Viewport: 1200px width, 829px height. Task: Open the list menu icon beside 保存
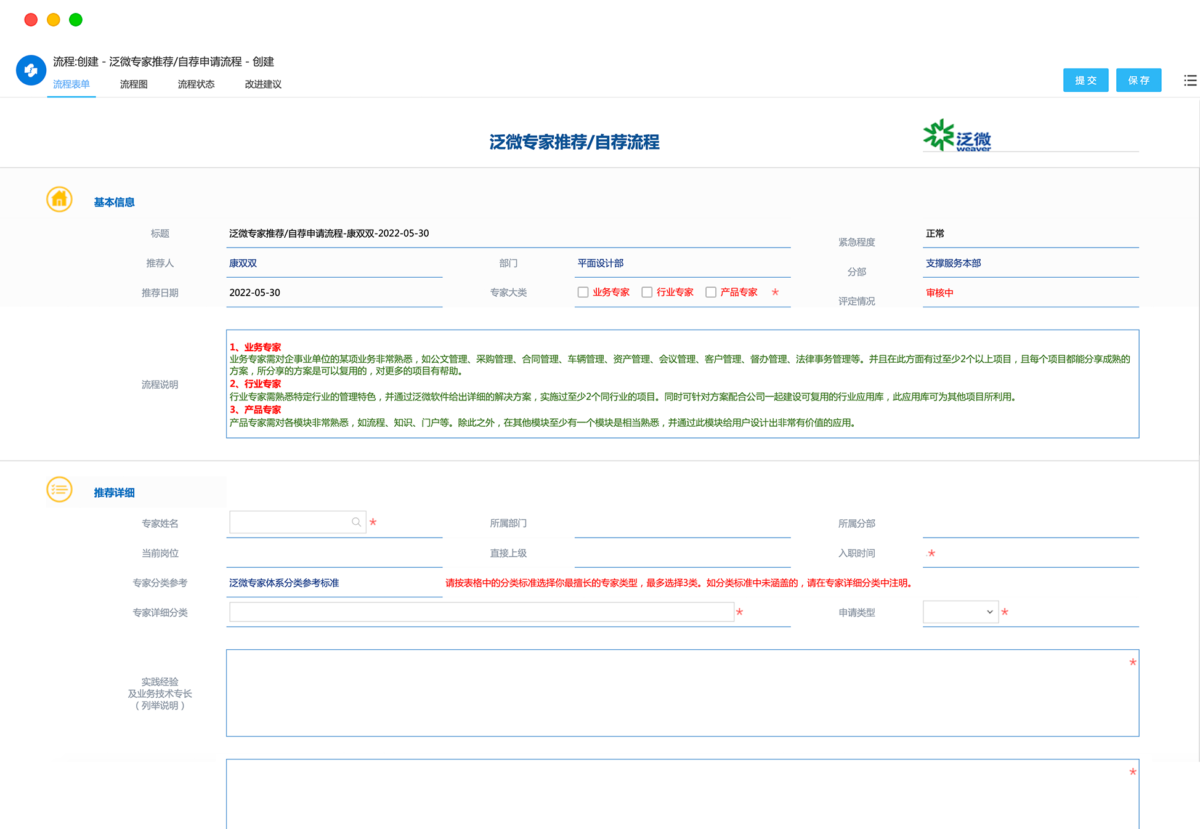(1190, 80)
